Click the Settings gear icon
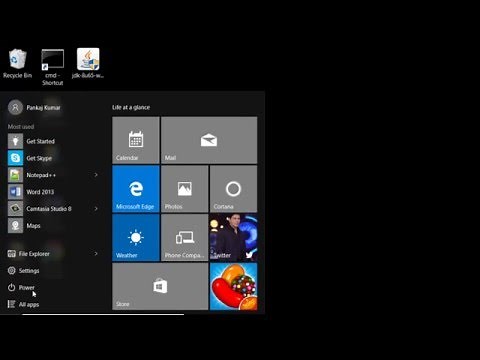Screen dimensions: 480x360 [11, 270]
